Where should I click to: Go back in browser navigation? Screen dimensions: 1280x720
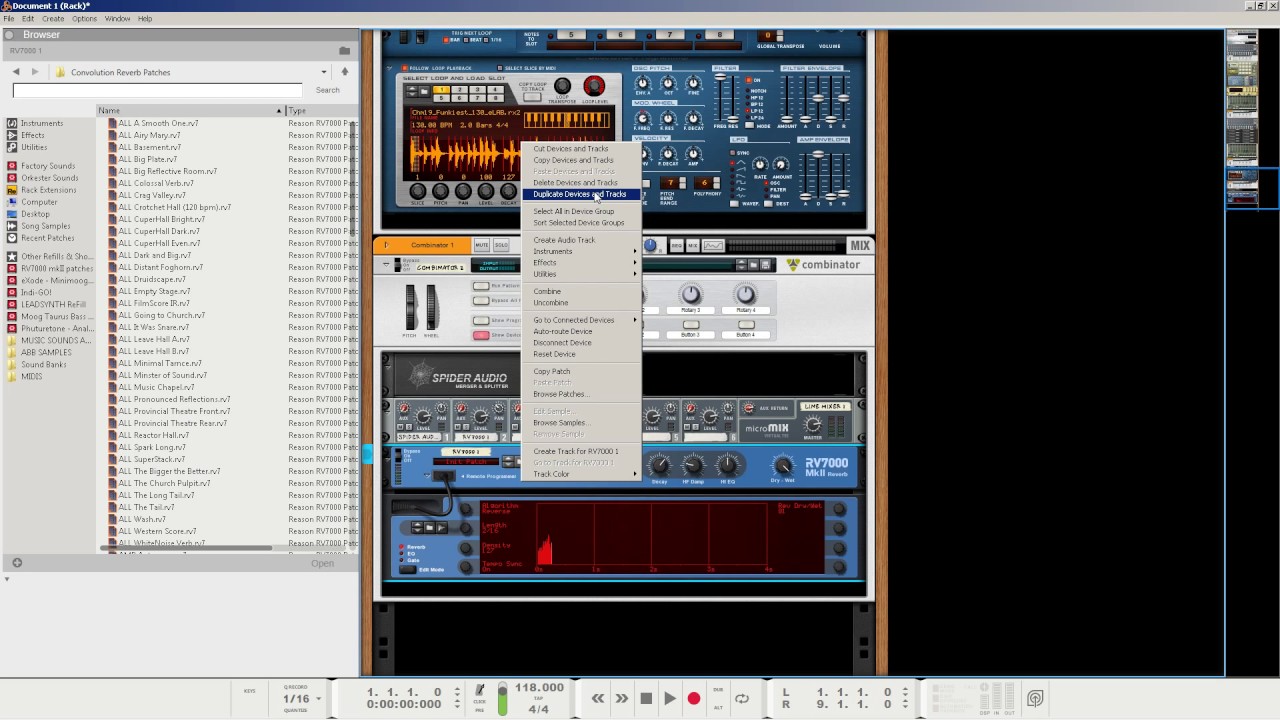[16, 72]
